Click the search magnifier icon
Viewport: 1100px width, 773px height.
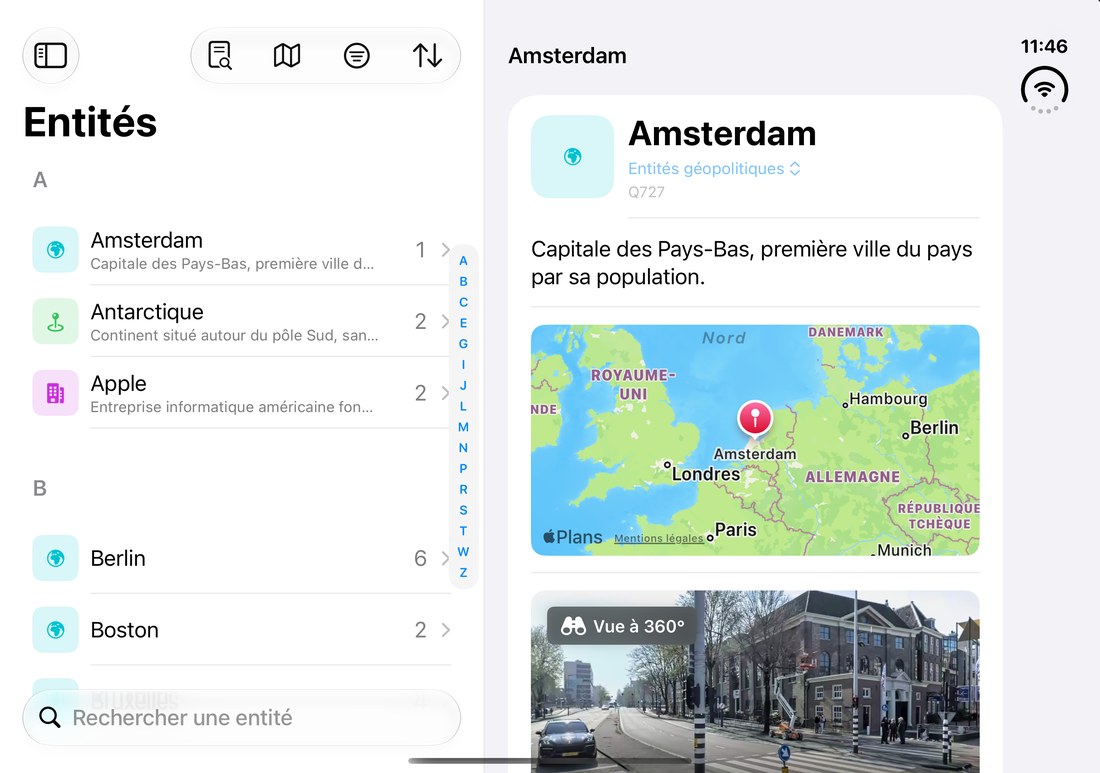point(49,717)
